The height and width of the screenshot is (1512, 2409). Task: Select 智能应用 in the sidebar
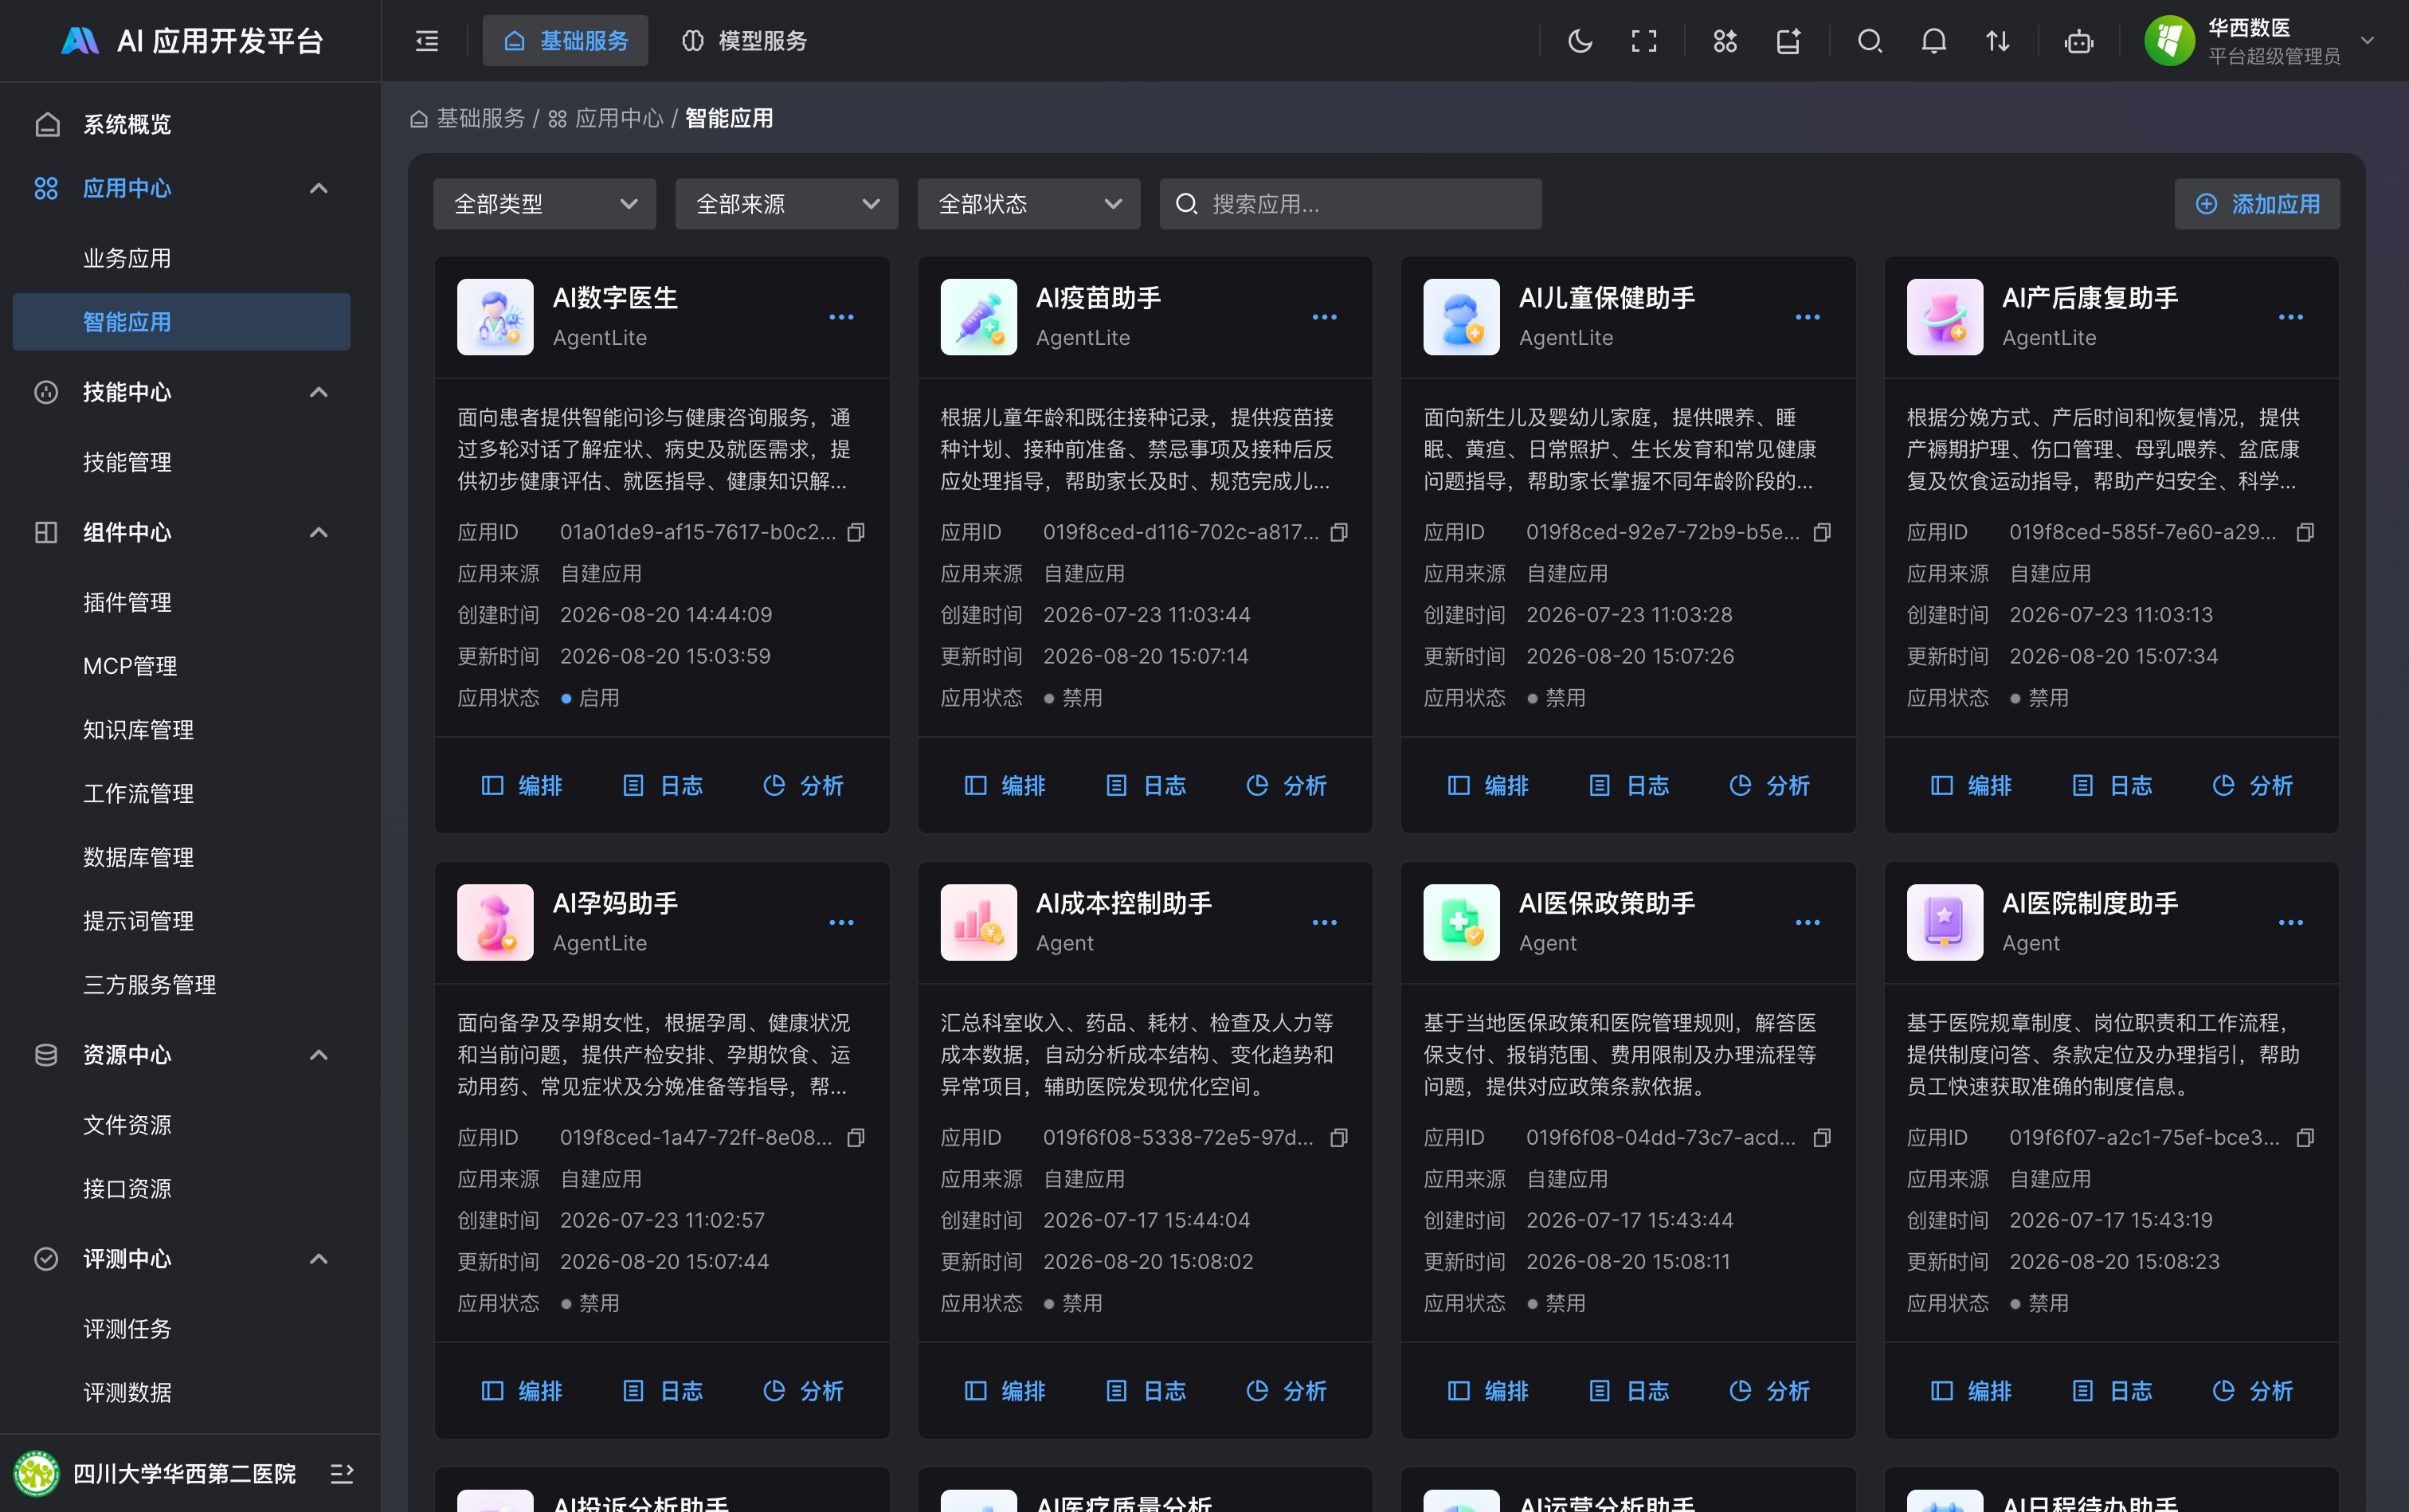click(x=182, y=322)
